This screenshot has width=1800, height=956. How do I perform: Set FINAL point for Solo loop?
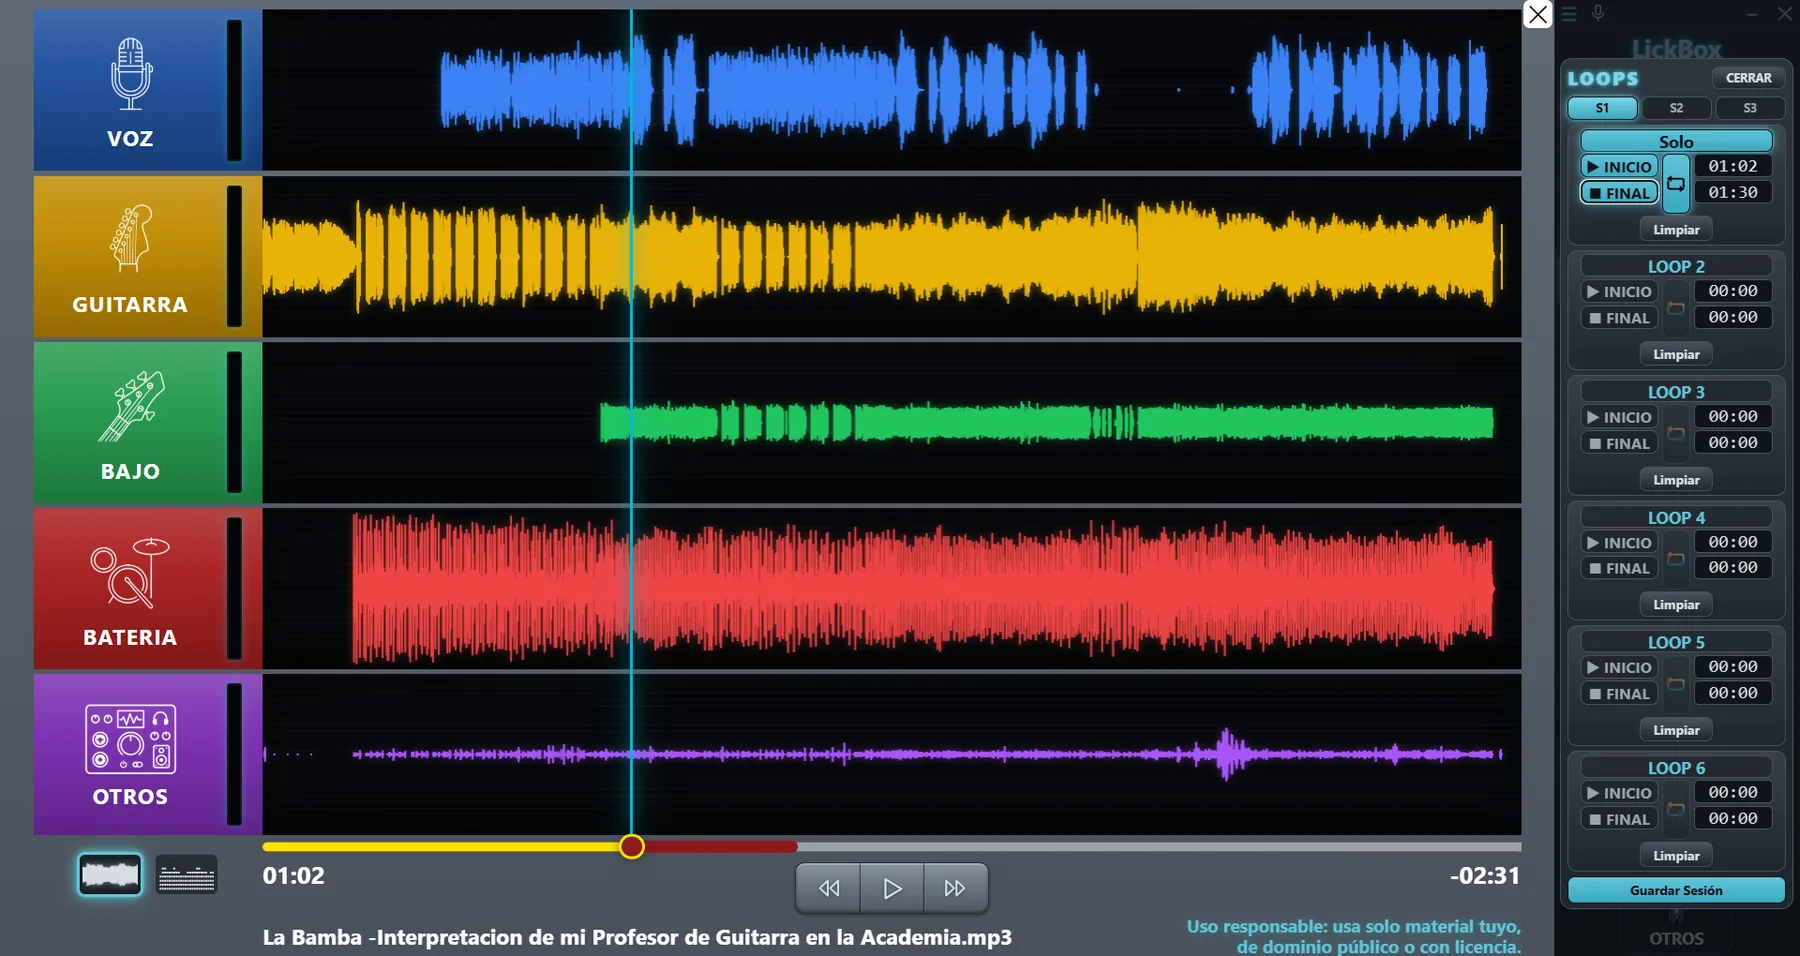pos(1619,193)
